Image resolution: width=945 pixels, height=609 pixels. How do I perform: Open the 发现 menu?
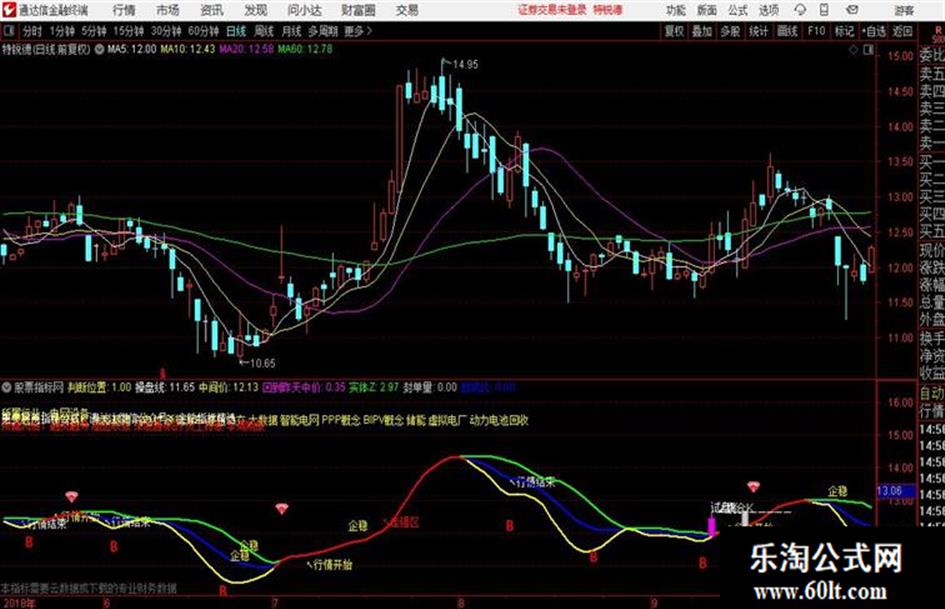[x=256, y=10]
